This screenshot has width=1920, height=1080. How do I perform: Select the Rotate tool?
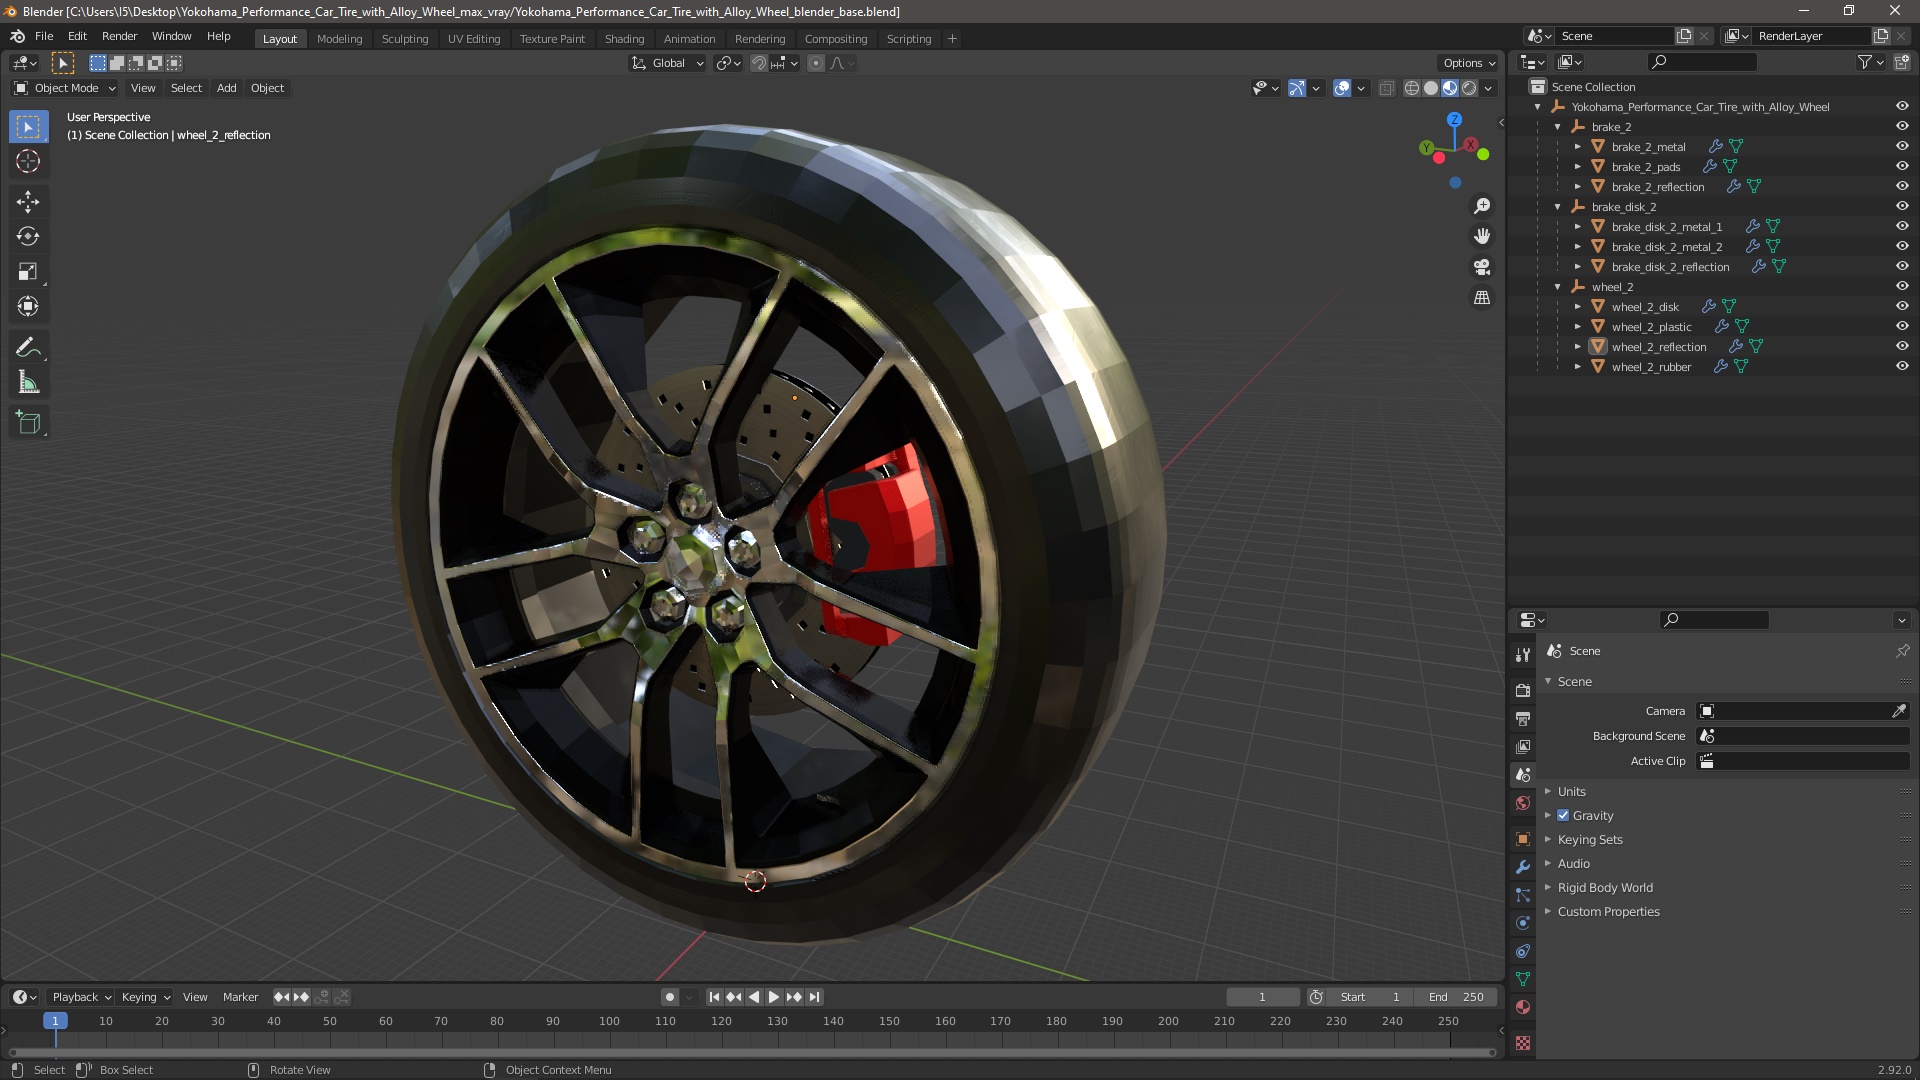(x=28, y=237)
